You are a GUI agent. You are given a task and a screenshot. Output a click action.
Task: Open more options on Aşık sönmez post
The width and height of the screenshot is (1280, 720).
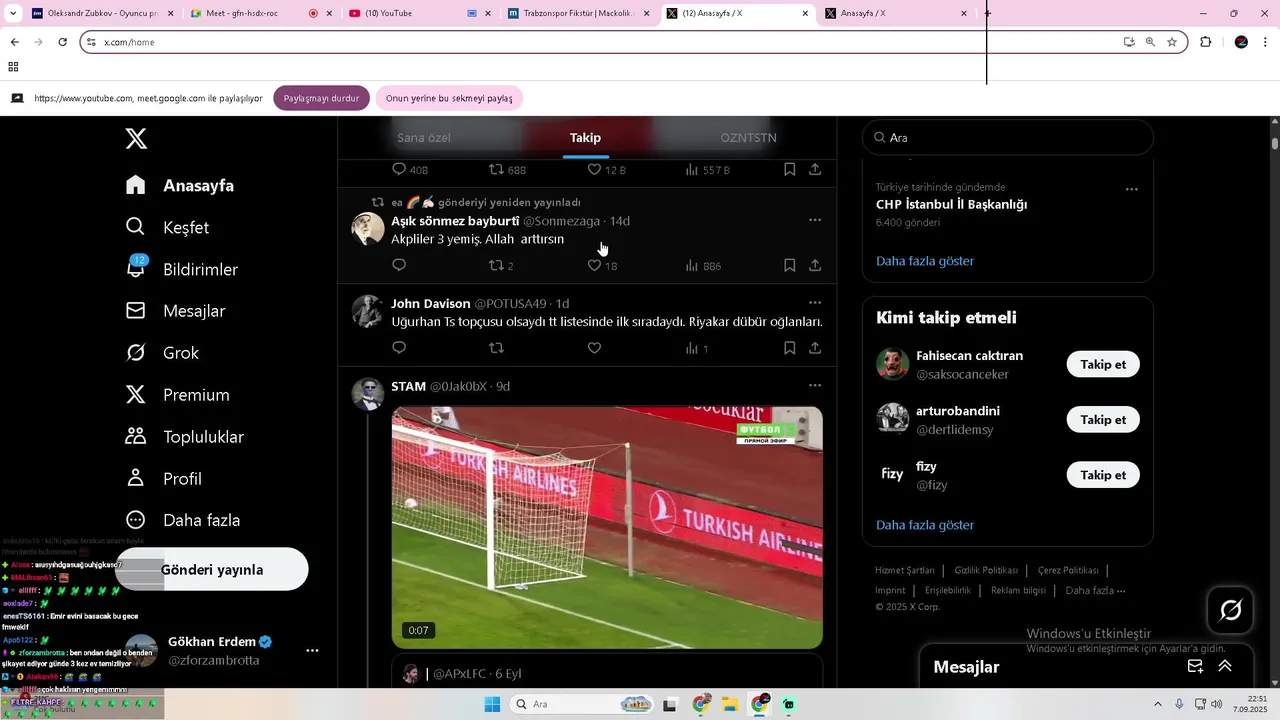click(815, 220)
